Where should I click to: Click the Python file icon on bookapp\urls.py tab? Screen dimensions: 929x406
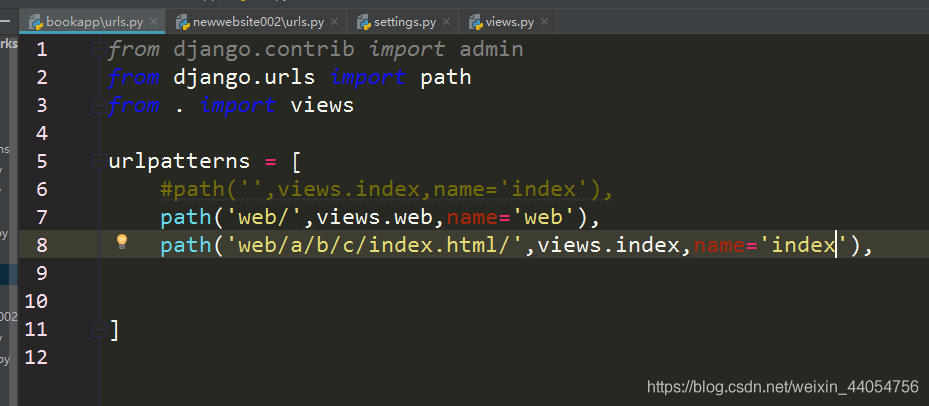pos(36,23)
